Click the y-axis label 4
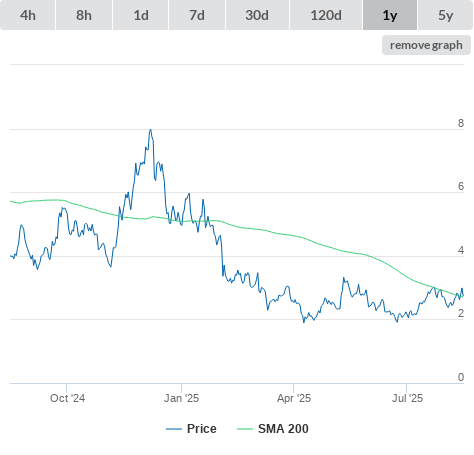The height and width of the screenshot is (455, 474). pyautogui.click(x=461, y=250)
